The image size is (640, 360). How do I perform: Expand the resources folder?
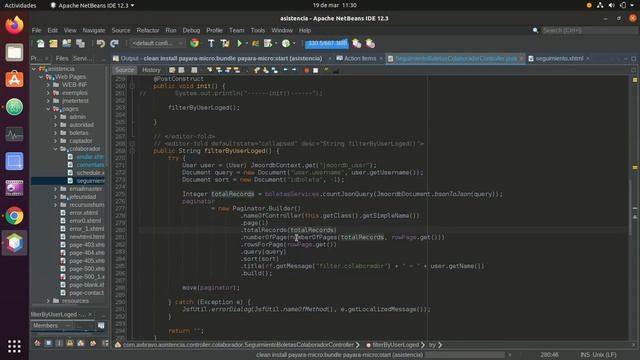click(48, 301)
